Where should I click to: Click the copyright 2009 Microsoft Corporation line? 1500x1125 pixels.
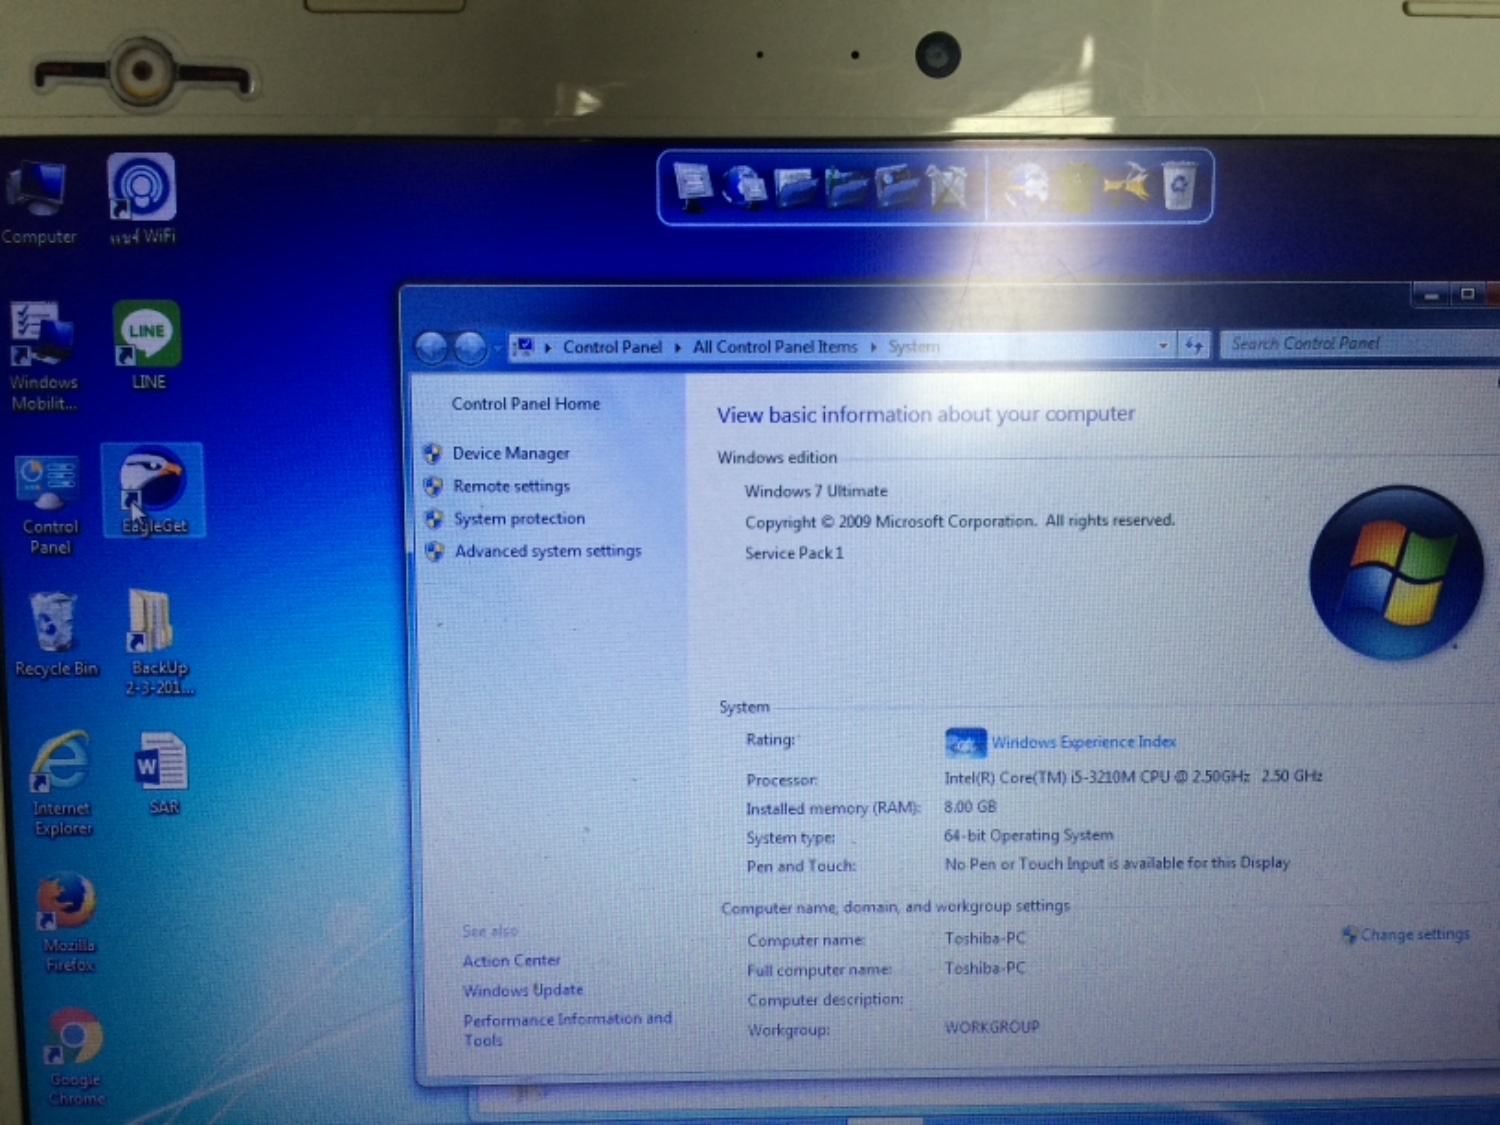[x=960, y=521]
